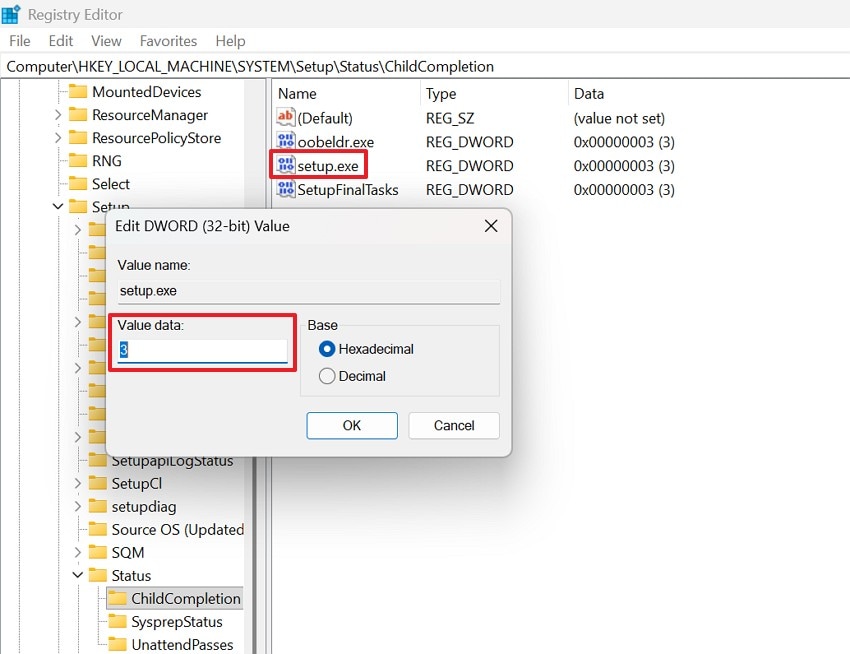Collapse the Status key
Viewport: 850px width, 654px height.
coord(78,575)
